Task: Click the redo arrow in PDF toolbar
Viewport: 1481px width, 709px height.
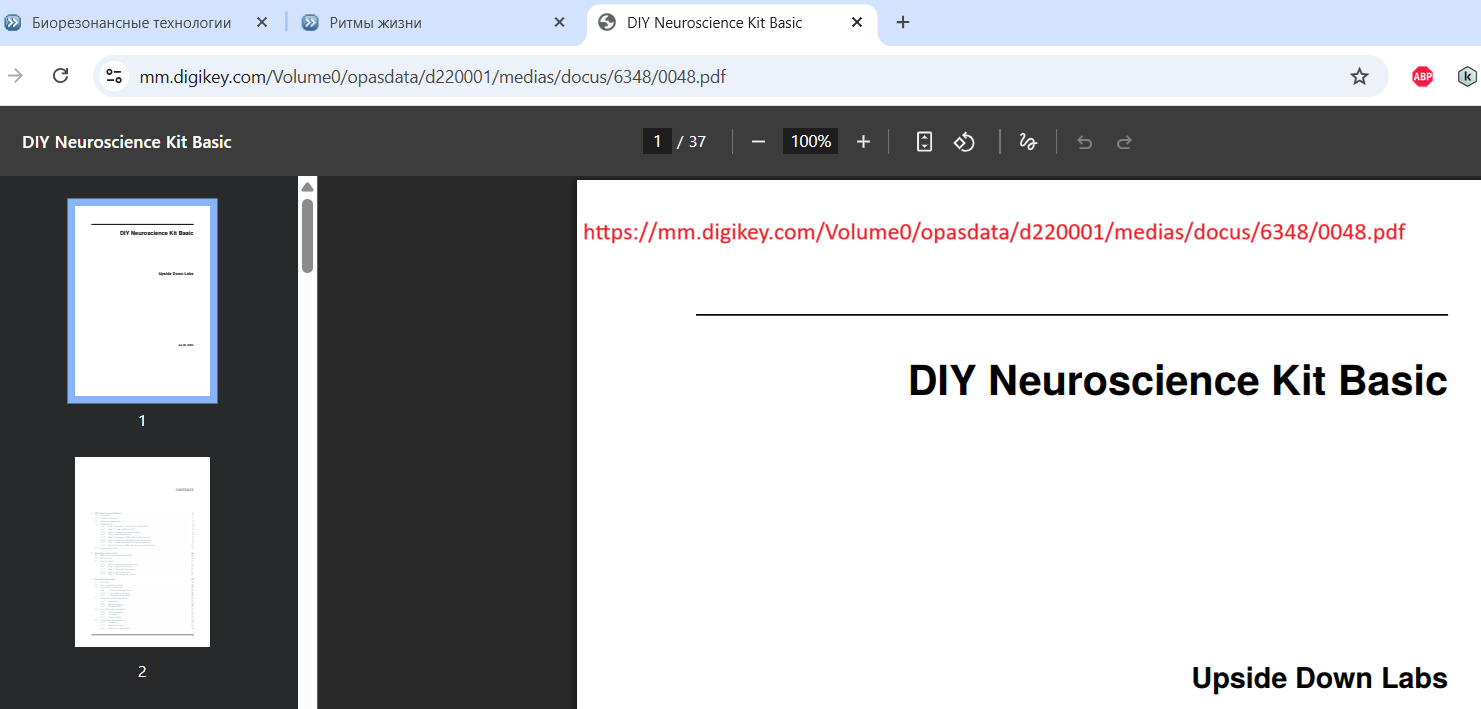Action: [1124, 142]
